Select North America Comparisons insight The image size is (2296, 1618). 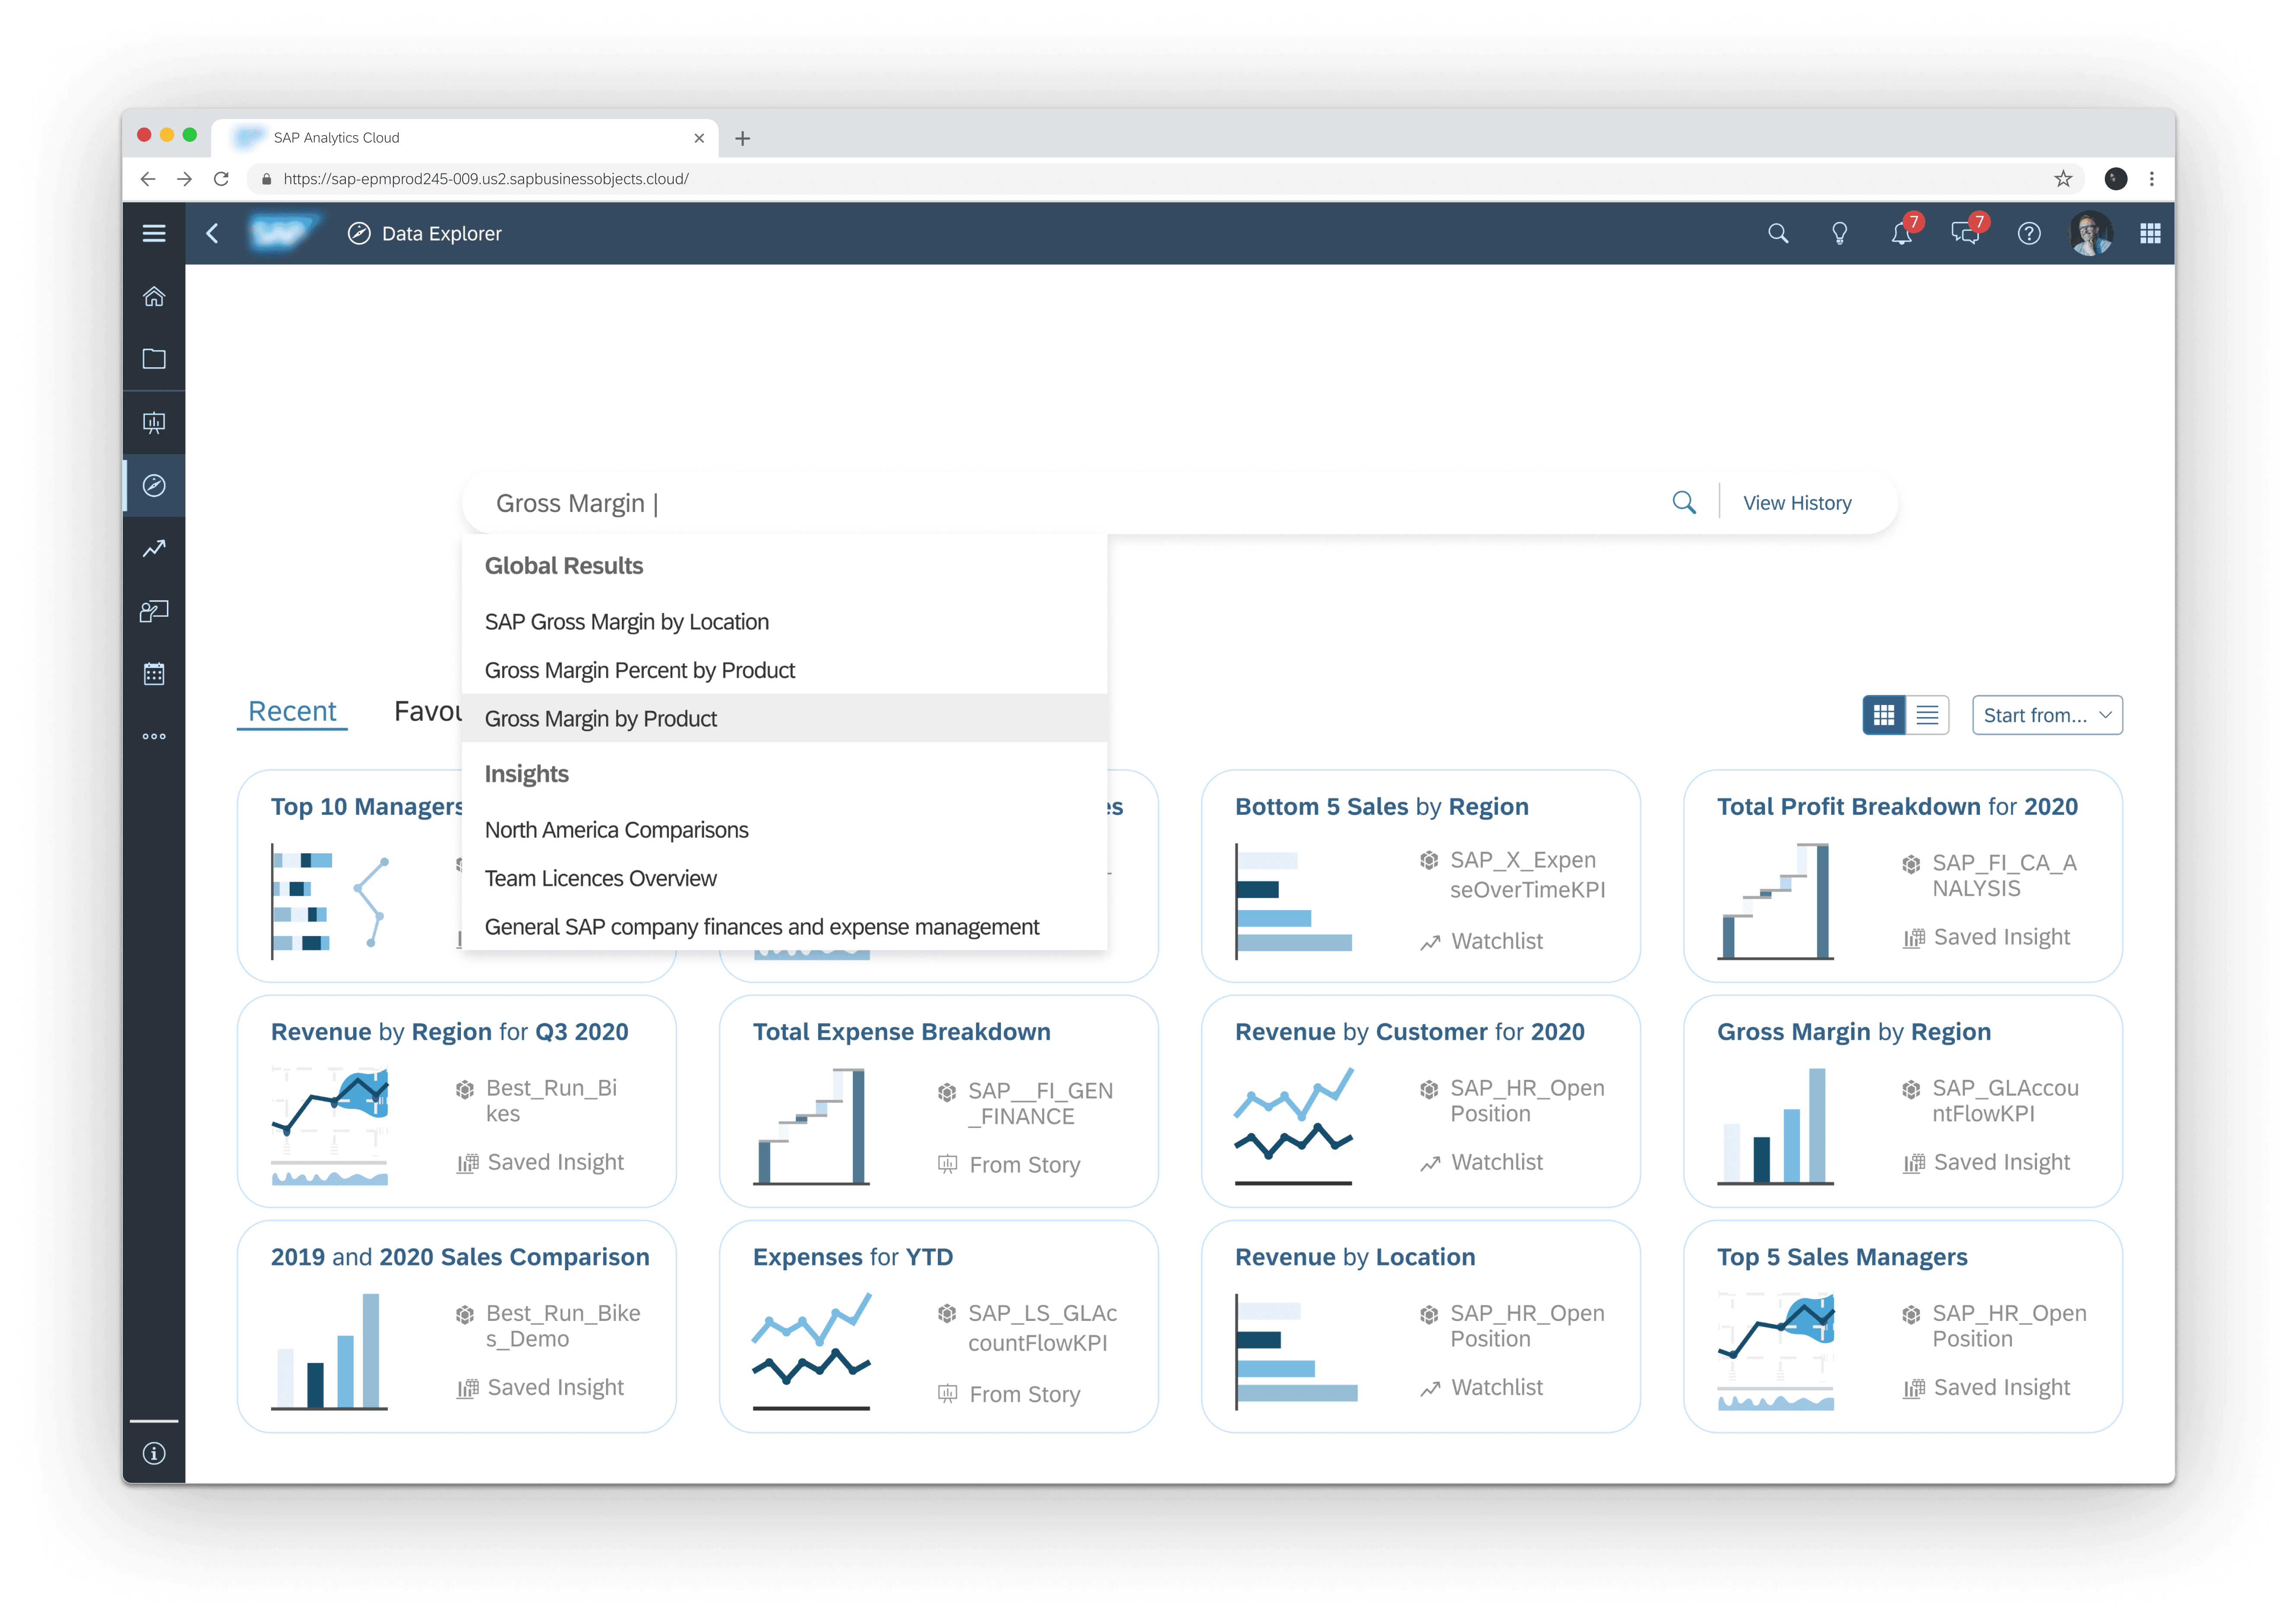click(784, 830)
